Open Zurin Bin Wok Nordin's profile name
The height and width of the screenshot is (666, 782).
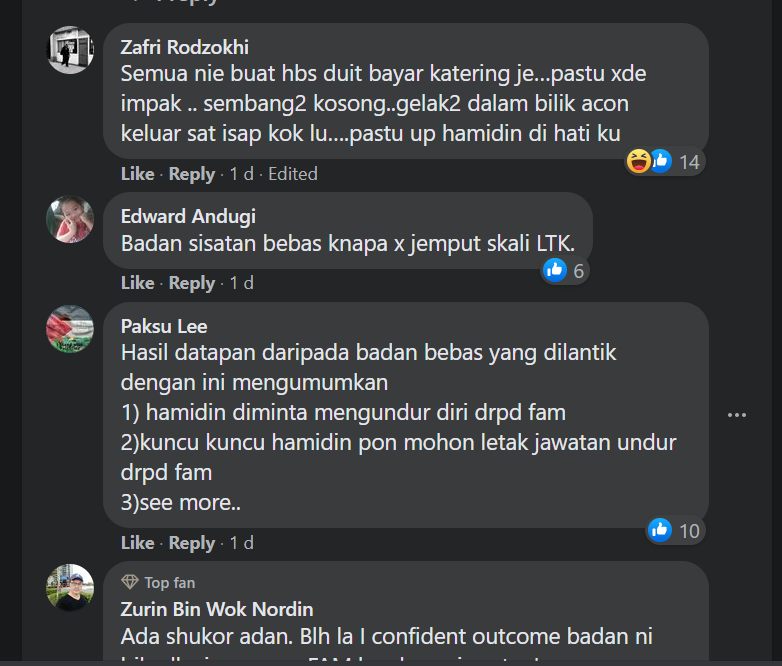tap(217, 609)
